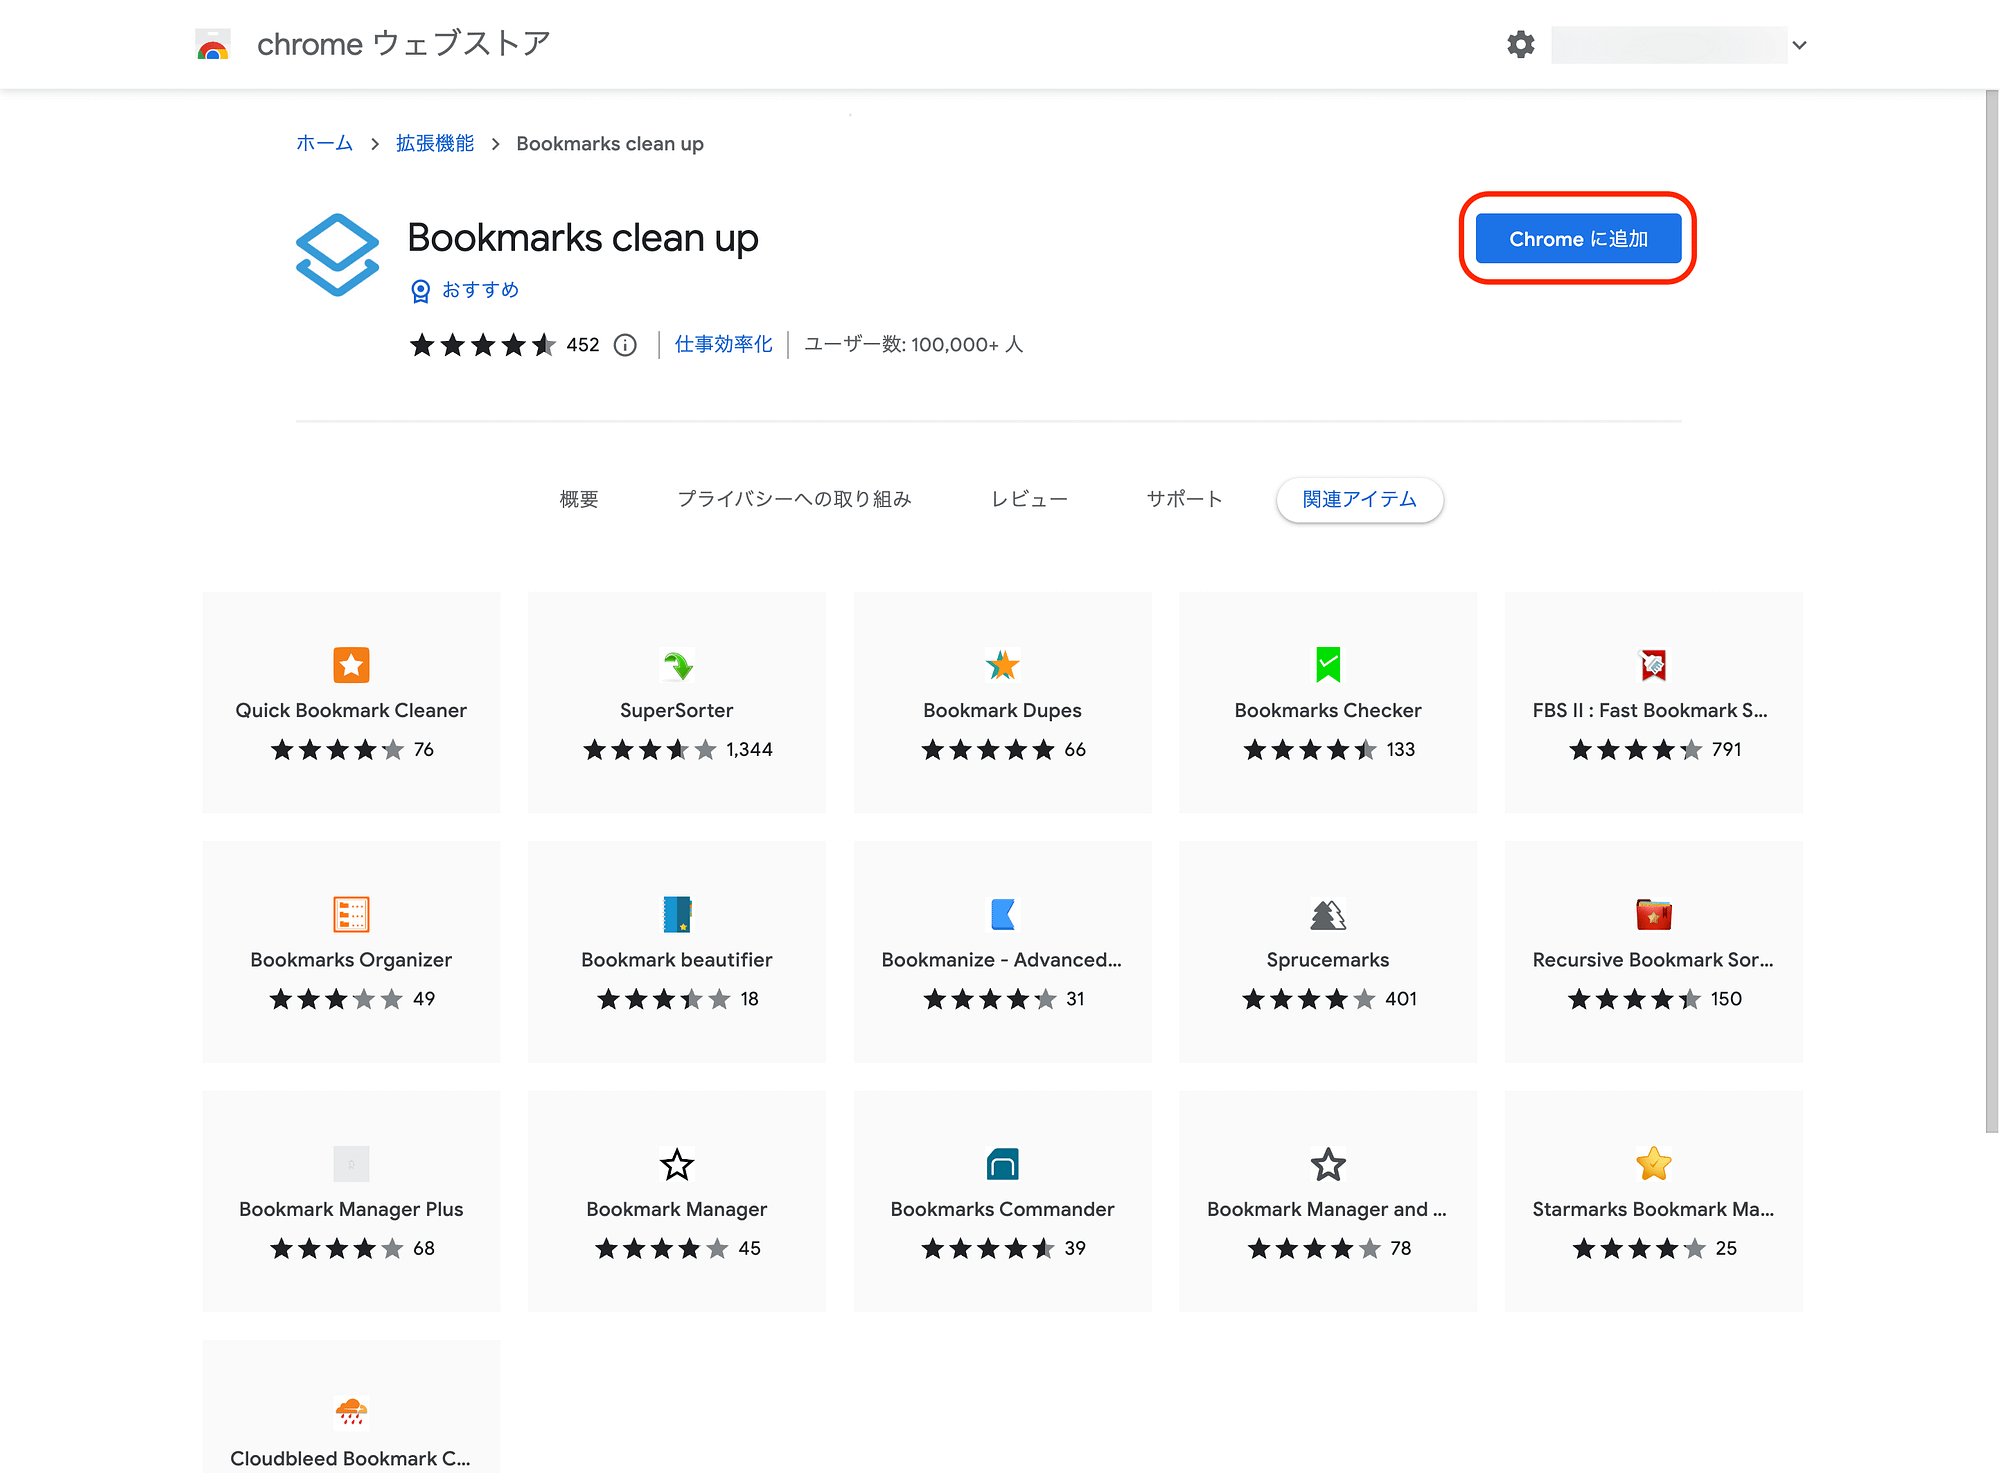Click the Bookmarks clean up layered logo
This screenshot has height=1473, width=2000.
coord(337,255)
